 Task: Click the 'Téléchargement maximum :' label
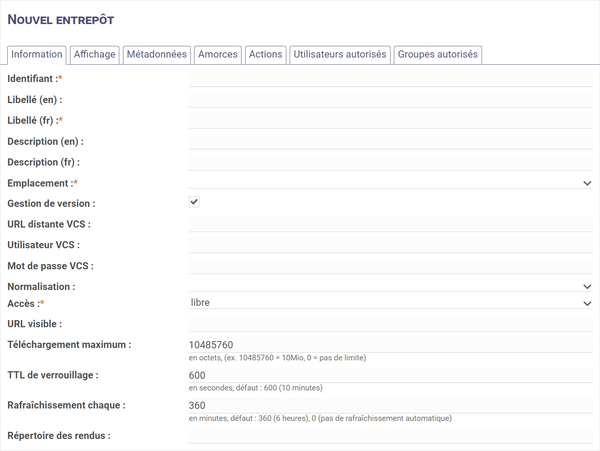[x=69, y=345]
